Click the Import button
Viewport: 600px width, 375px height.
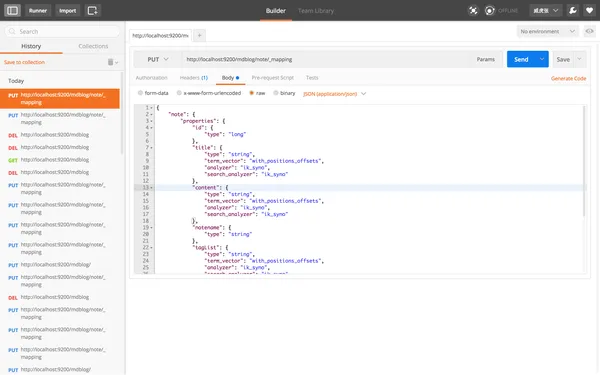(67, 10)
